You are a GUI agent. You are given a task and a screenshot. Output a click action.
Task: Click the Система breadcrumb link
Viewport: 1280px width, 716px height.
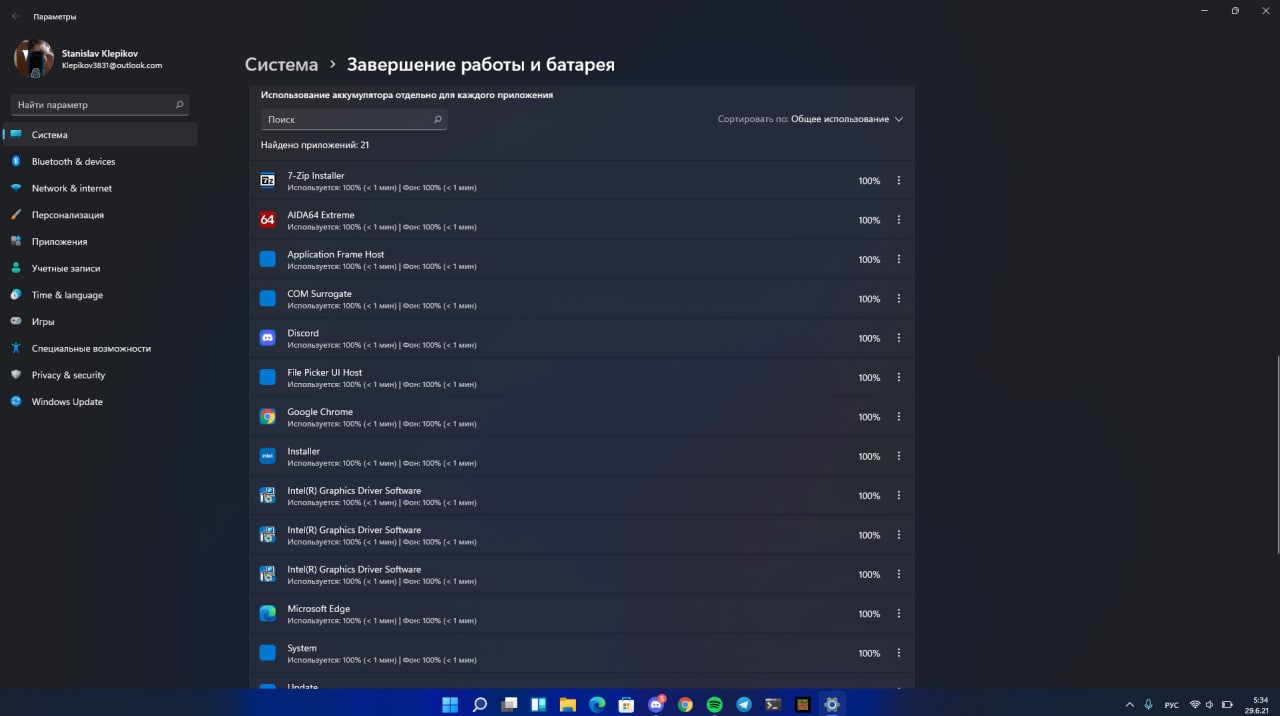coord(281,65)
